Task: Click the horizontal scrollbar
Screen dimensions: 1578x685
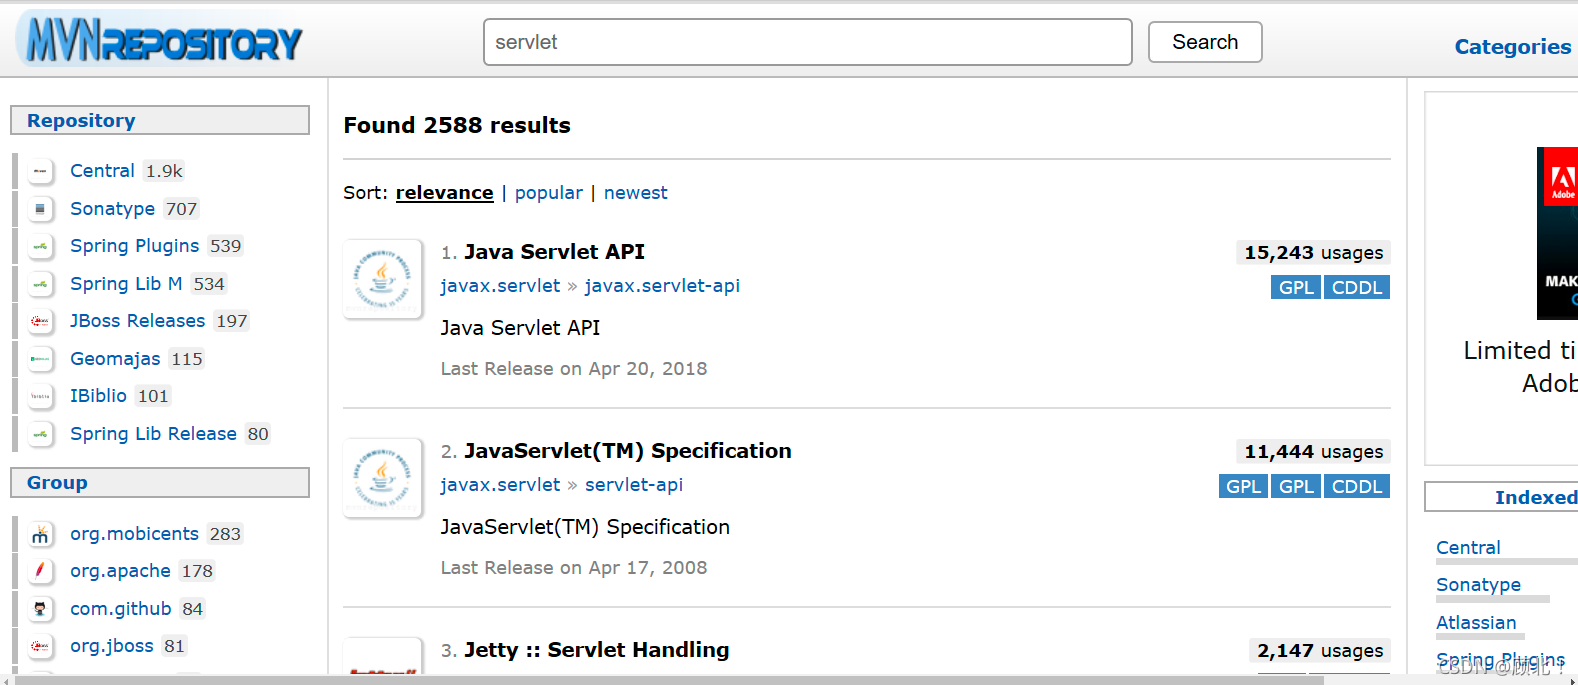Action: tap(669, 680)
